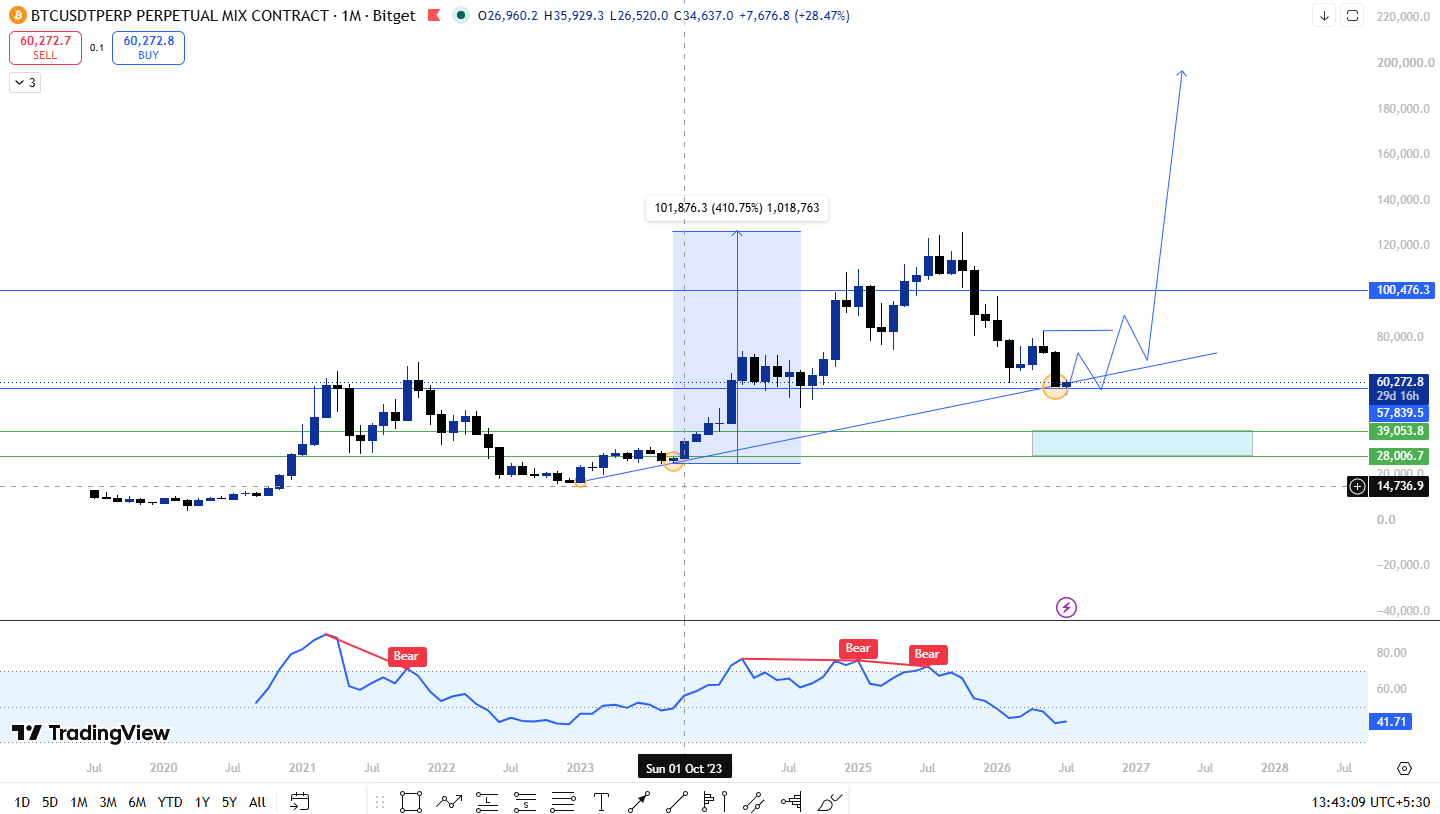Click the red flag symbol marker
The height and width of the screenshot is (814, 1440).
coord(433,16)
